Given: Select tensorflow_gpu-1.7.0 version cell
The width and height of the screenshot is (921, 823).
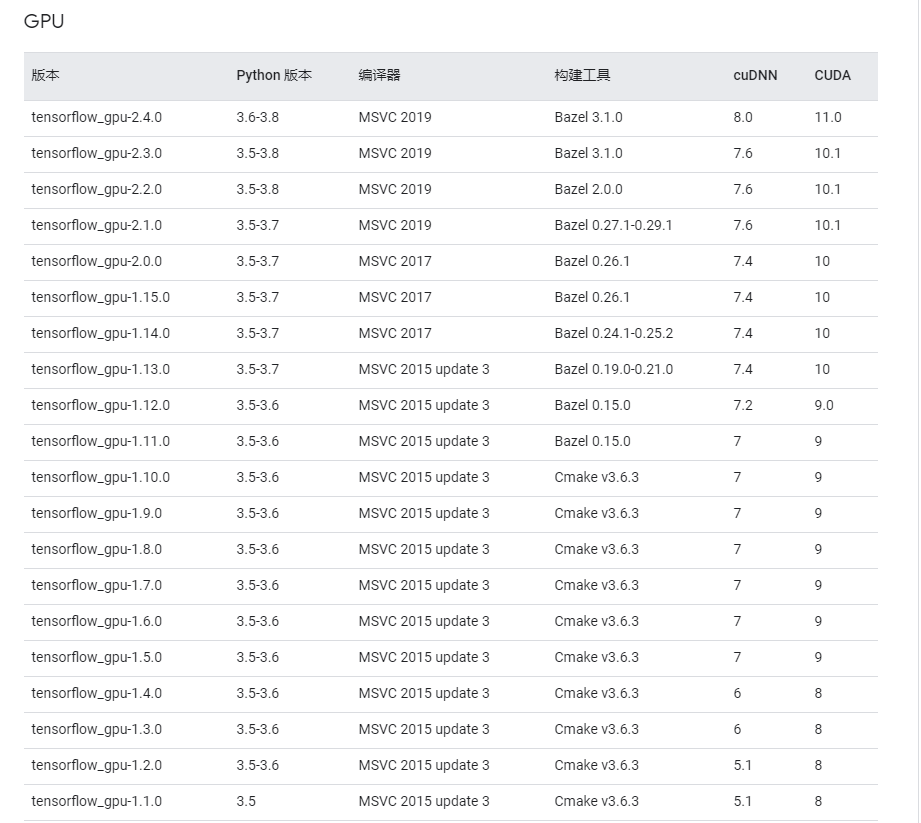Looking at the screenshot, I should pyautogui.click(x=96, y=585).
